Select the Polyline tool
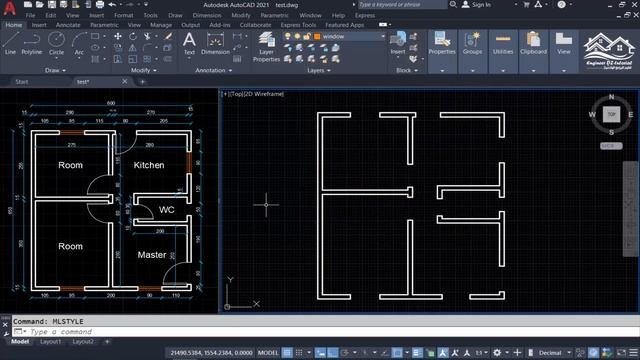 tap(31, 43)
